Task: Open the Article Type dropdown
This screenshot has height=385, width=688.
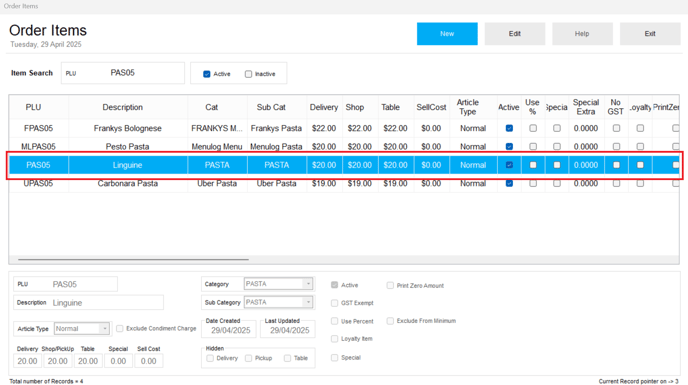Action: click(x=104, y=328)
